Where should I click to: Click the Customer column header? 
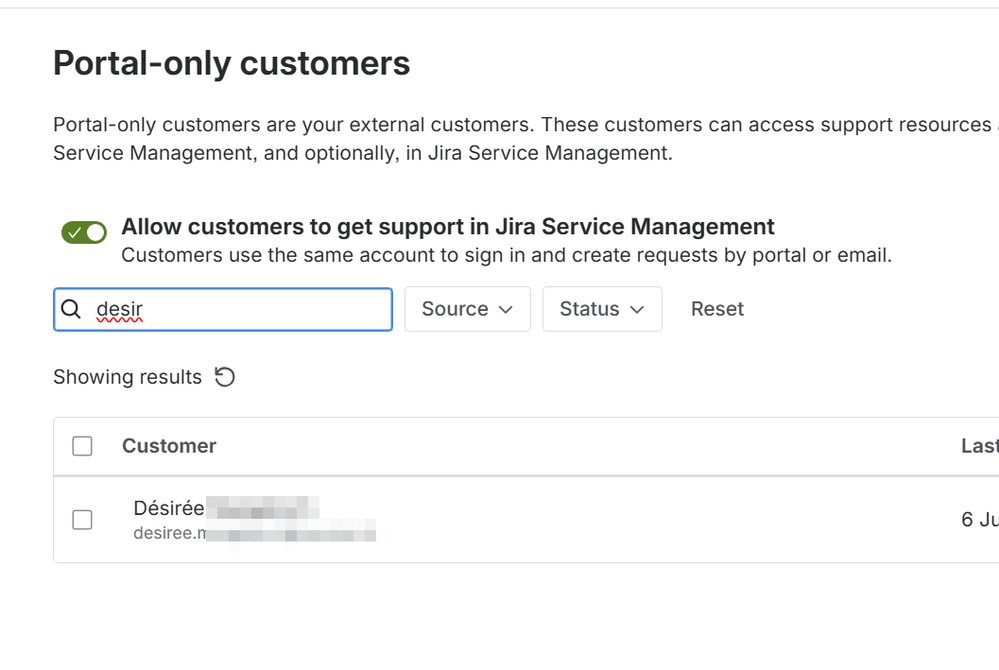coord(169,446)
